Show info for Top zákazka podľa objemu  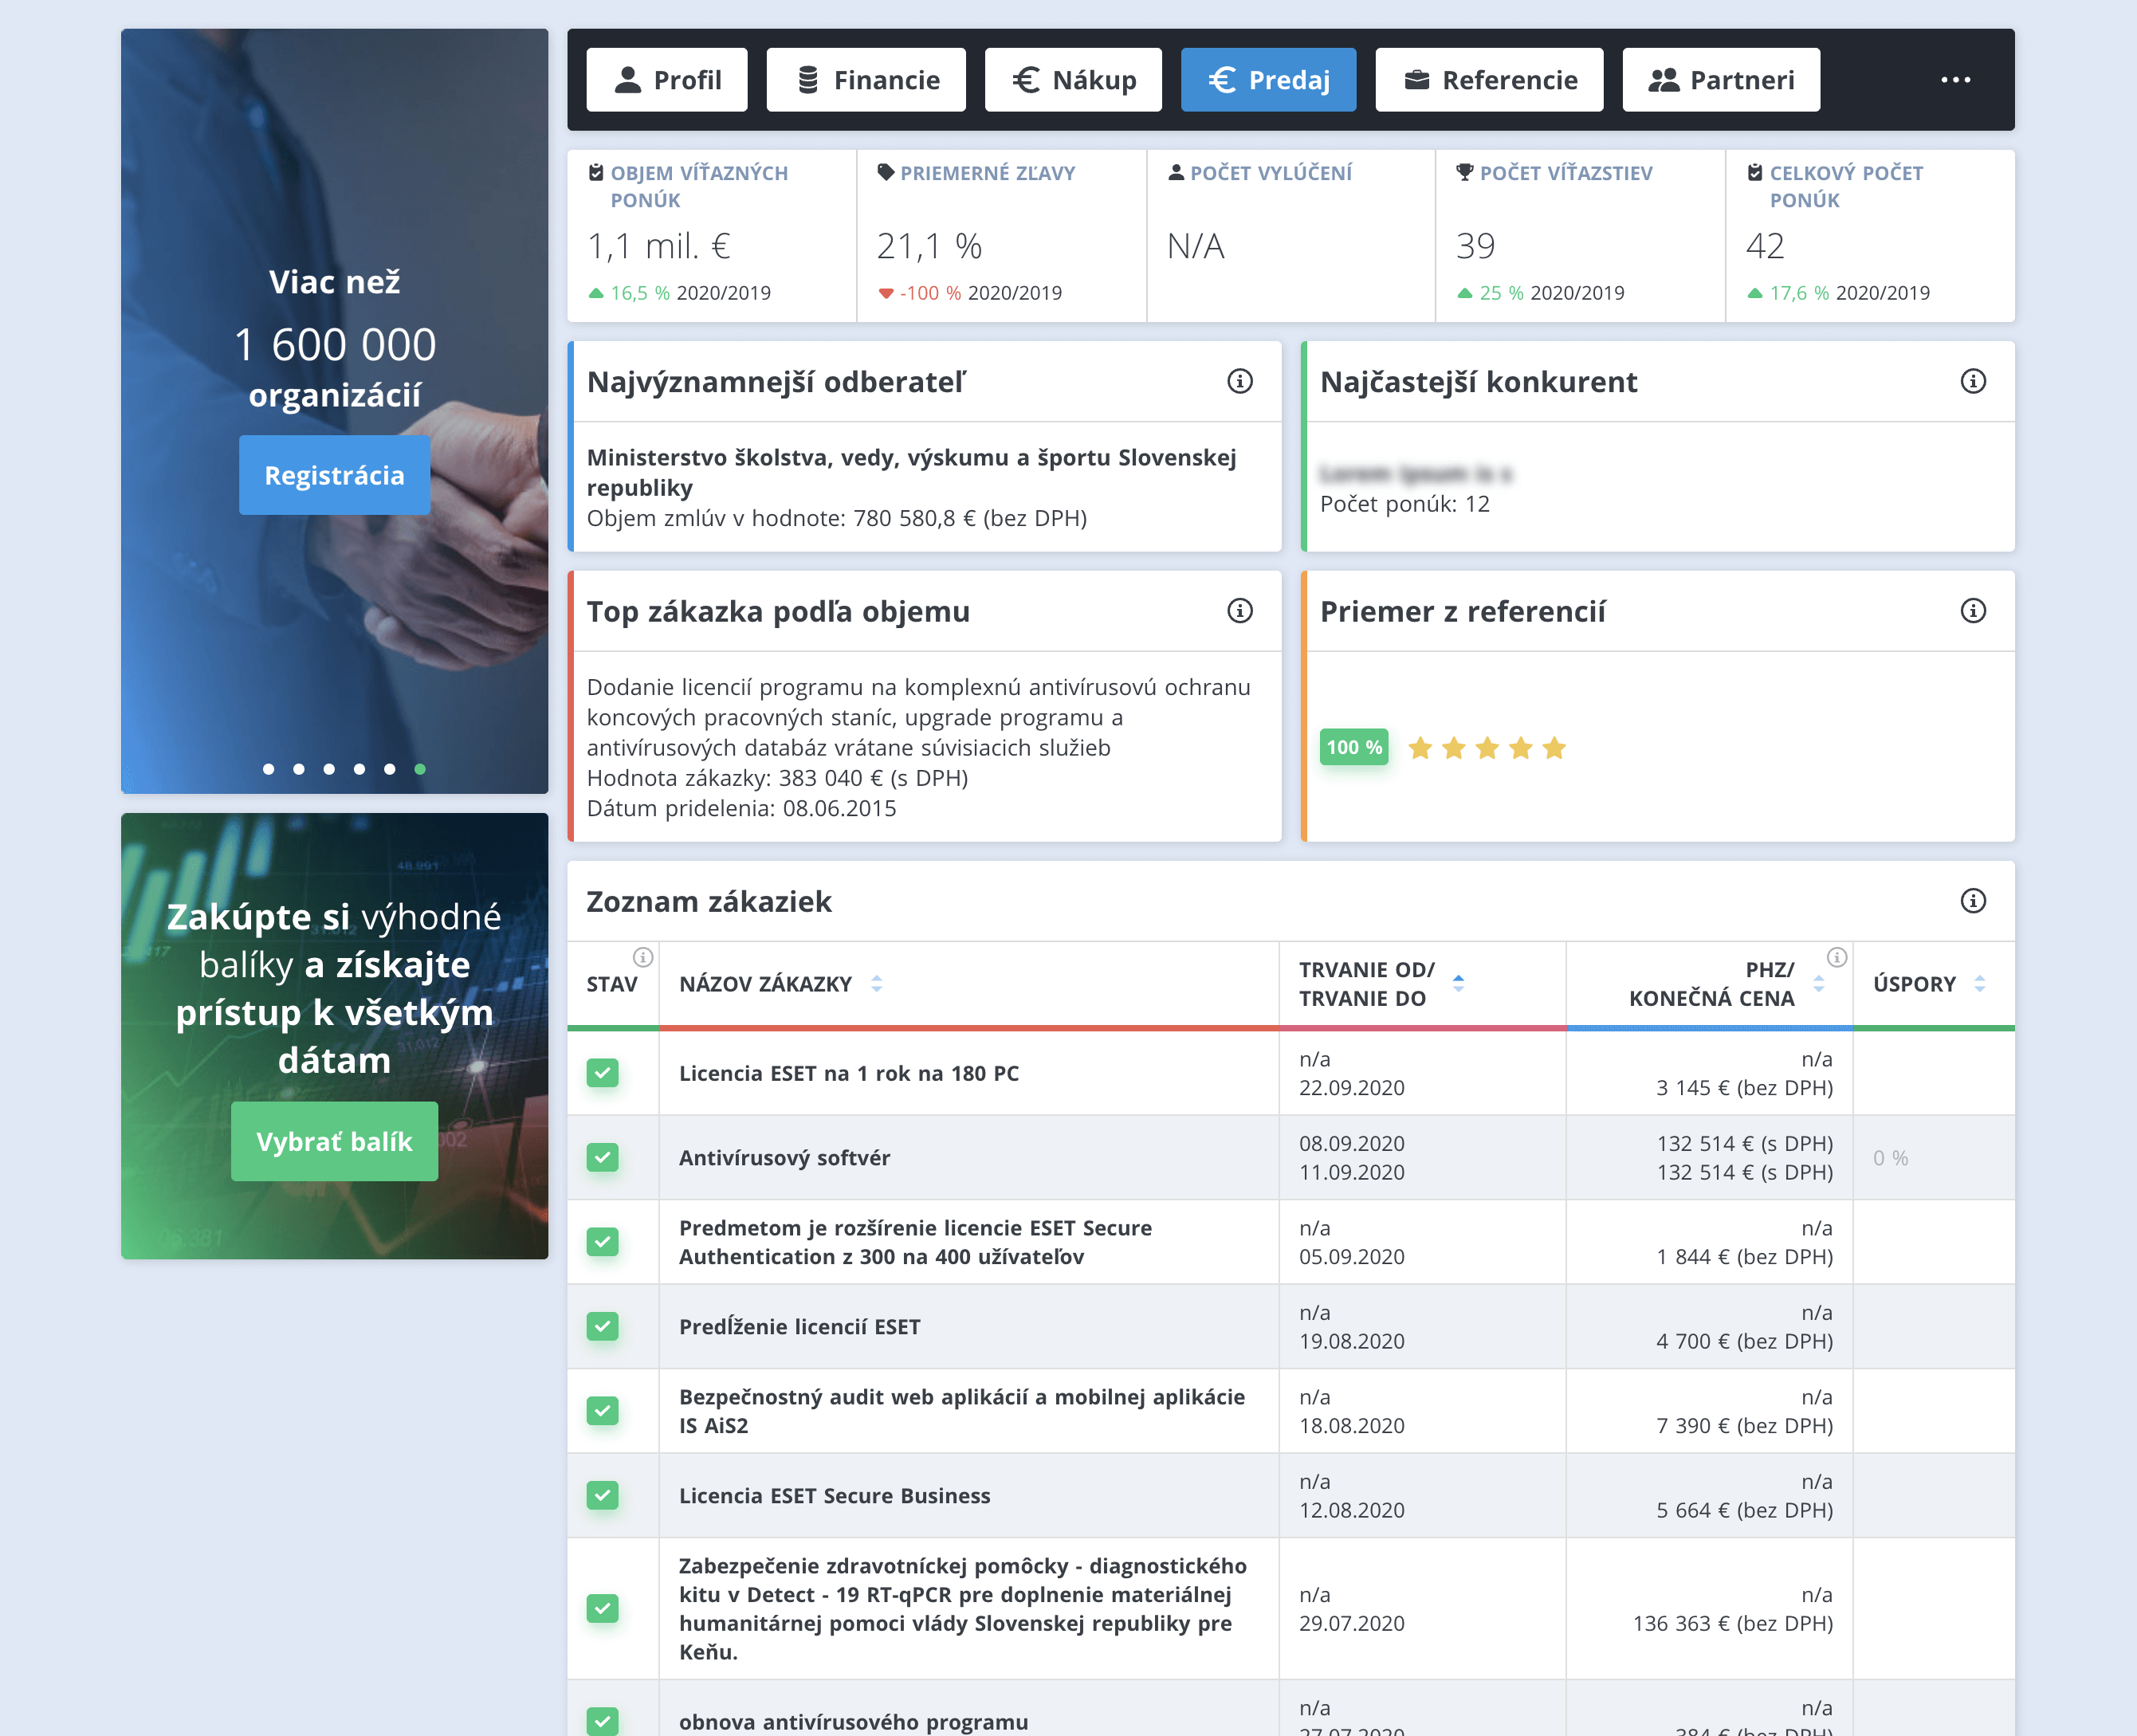coord(1239,611)
